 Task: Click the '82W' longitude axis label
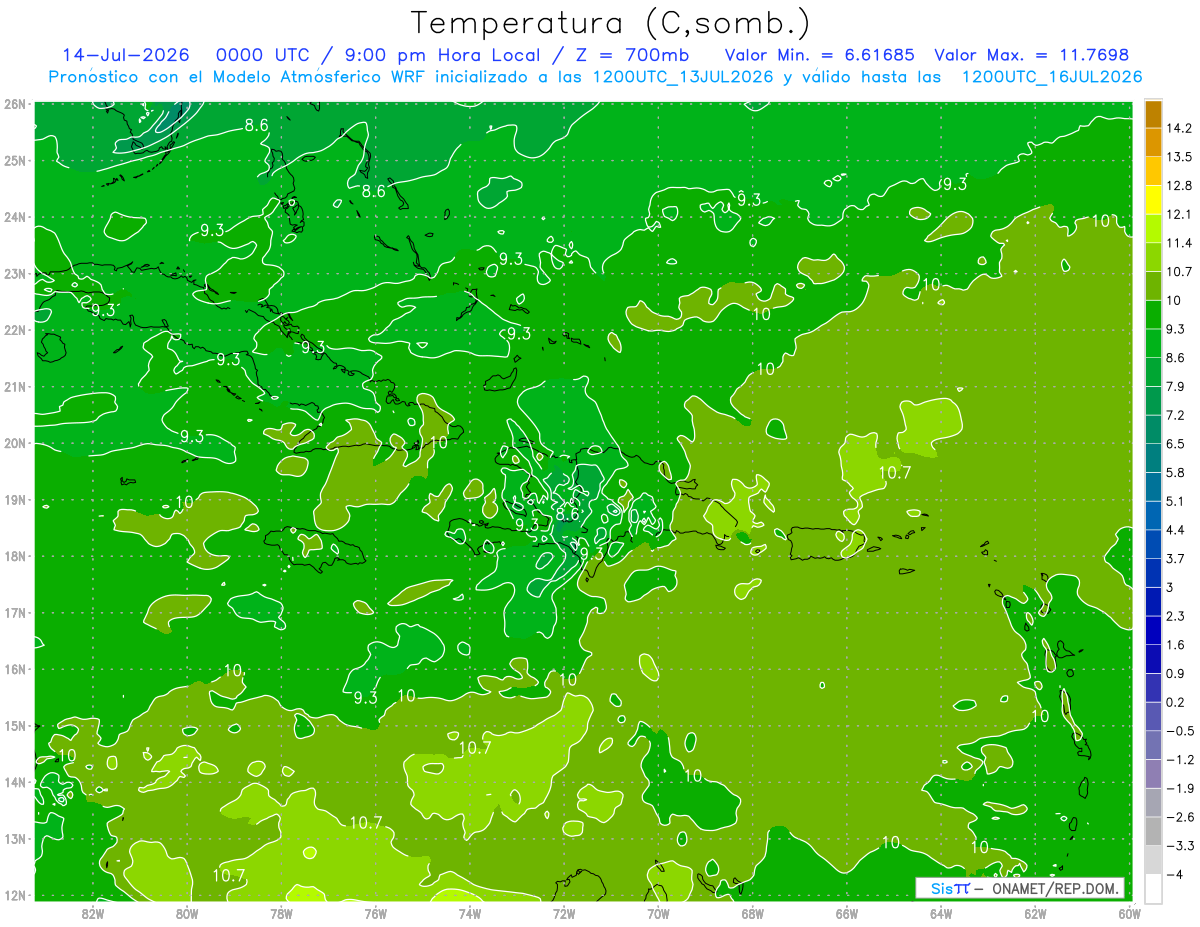(93, 913)
